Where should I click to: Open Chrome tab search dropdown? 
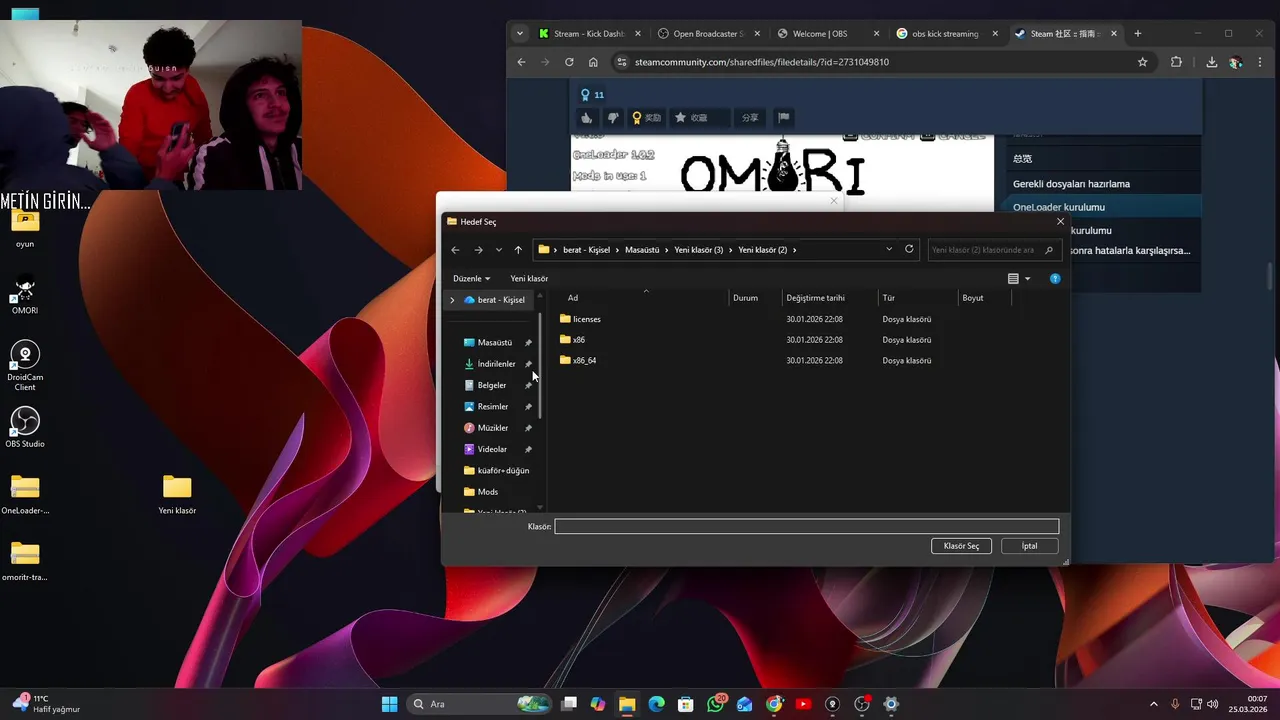point(519,33)
